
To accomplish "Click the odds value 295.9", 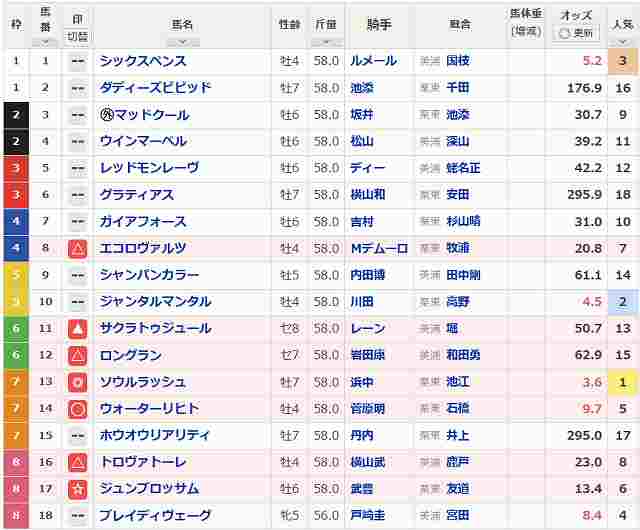I will click(584, 195).
